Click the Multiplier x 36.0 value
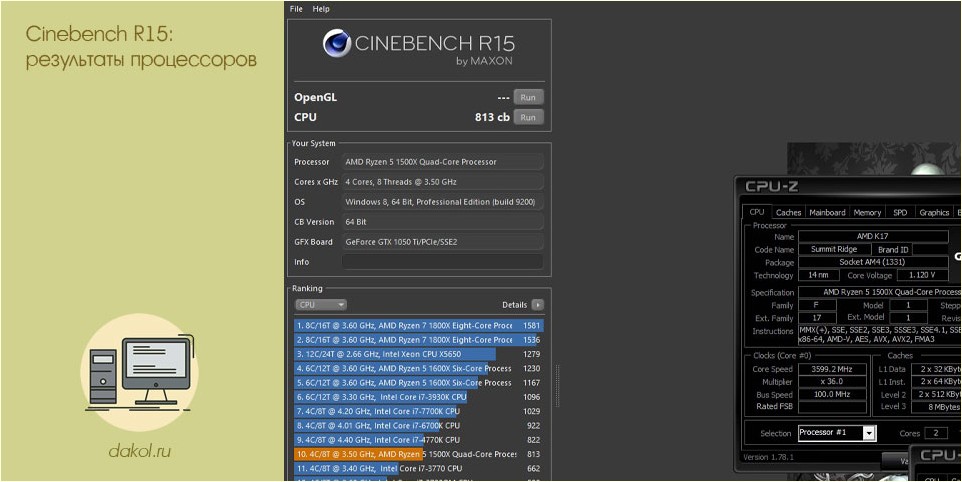962x482 pixels. pos(831,382)
